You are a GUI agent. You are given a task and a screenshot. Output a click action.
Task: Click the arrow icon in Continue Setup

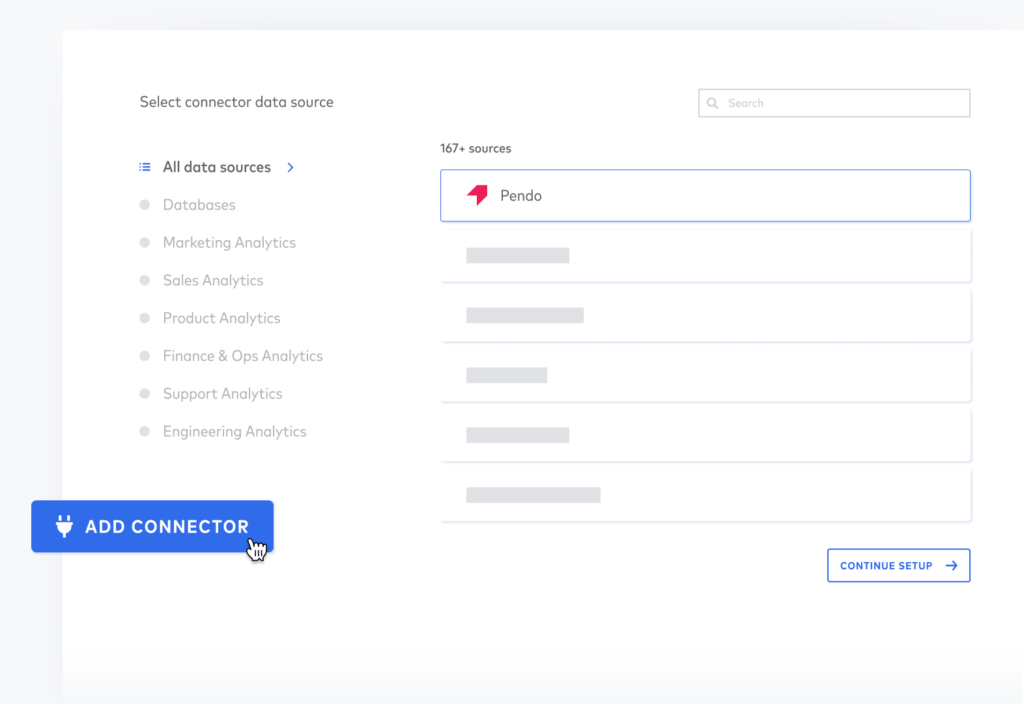951,566
